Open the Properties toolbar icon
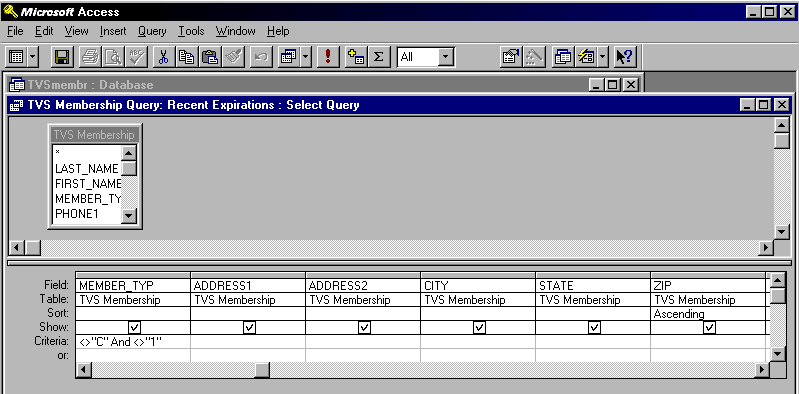Screen dimensions: 799x394 click(511, 57)
